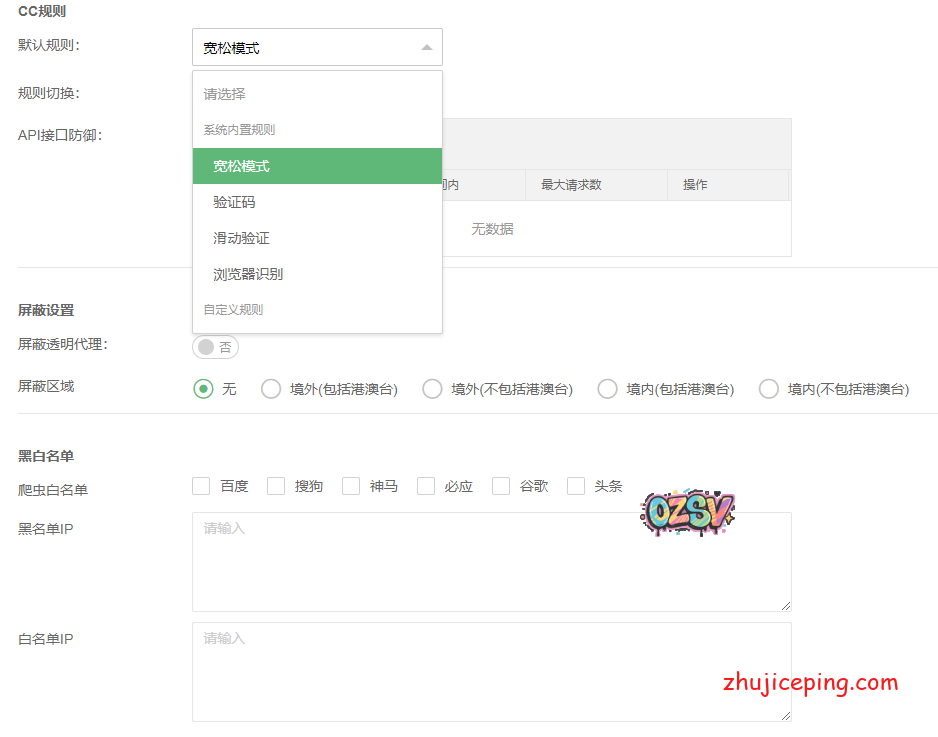938x737 pixels.
Task: Enable the 神马 crawler checkbox
Action: click(x=351, y=486)
